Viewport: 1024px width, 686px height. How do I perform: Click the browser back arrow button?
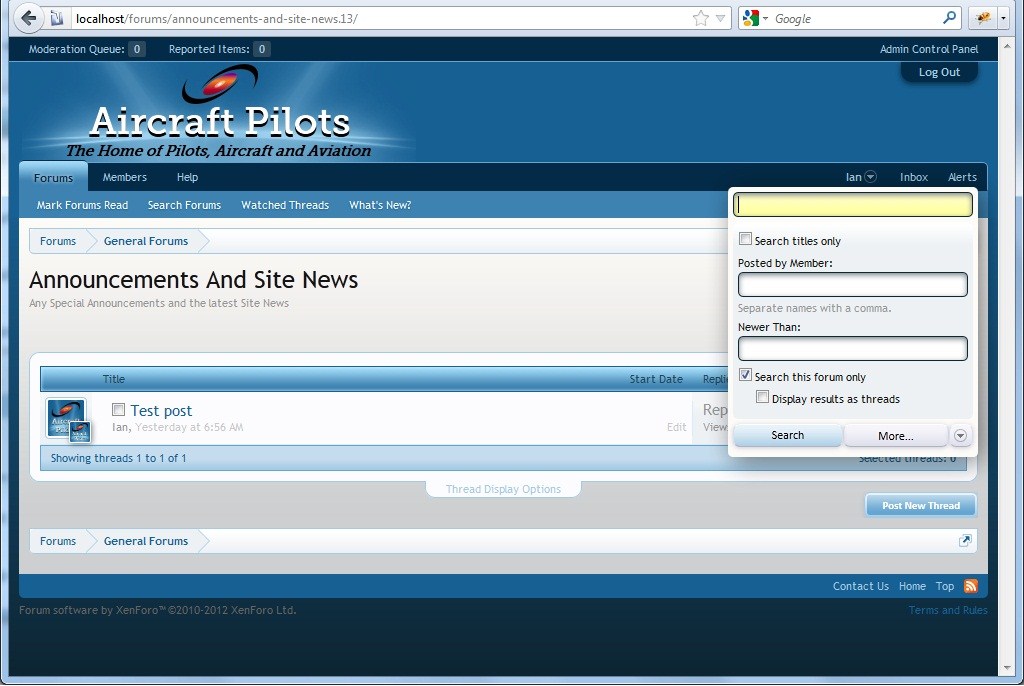click(27, 18)
